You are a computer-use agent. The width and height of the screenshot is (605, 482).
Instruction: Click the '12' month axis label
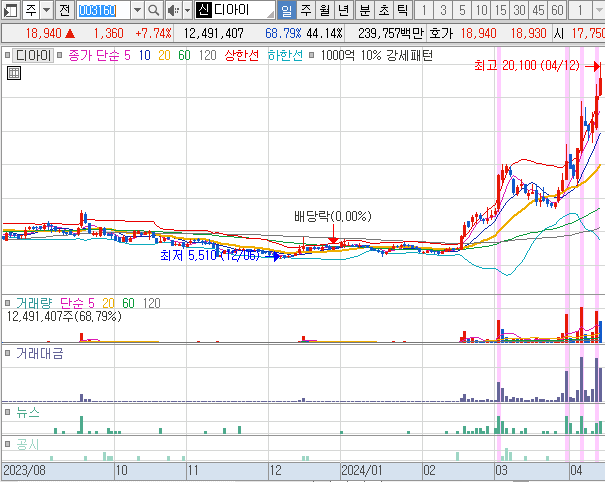tap(275, 470)
